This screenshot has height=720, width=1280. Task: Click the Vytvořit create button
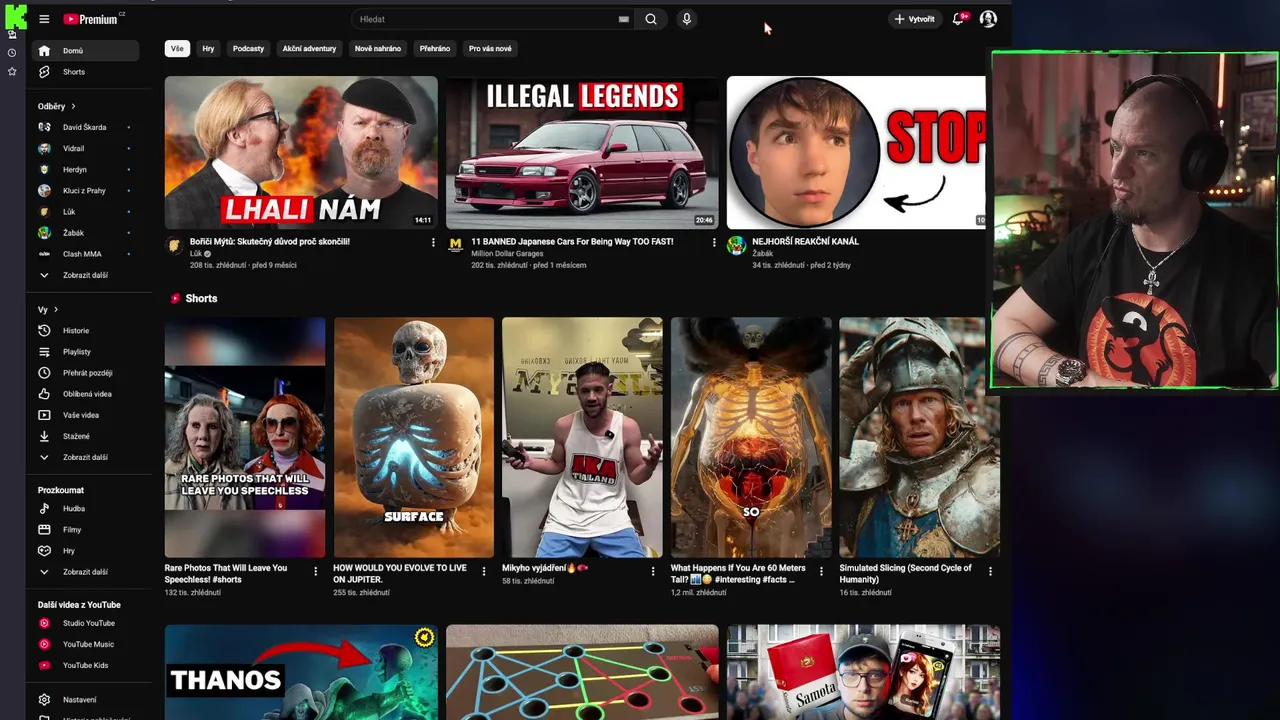tap(915, 19)
